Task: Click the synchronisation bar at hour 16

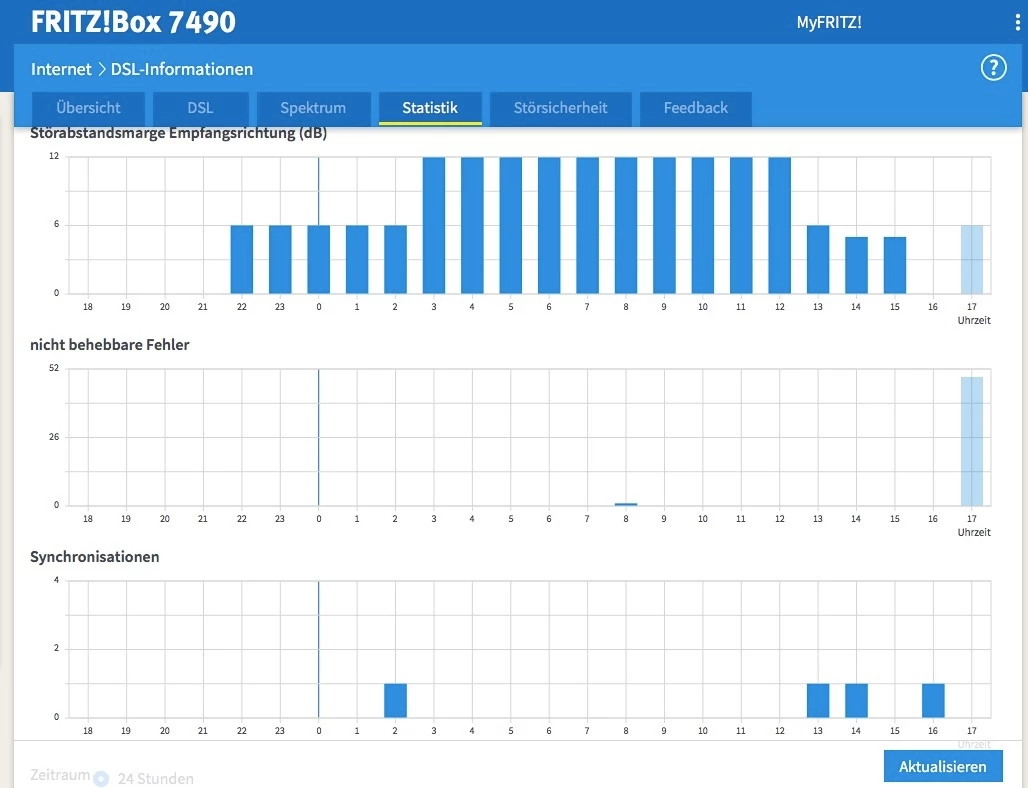Action: pyautogui.click(x=933, y=700)
